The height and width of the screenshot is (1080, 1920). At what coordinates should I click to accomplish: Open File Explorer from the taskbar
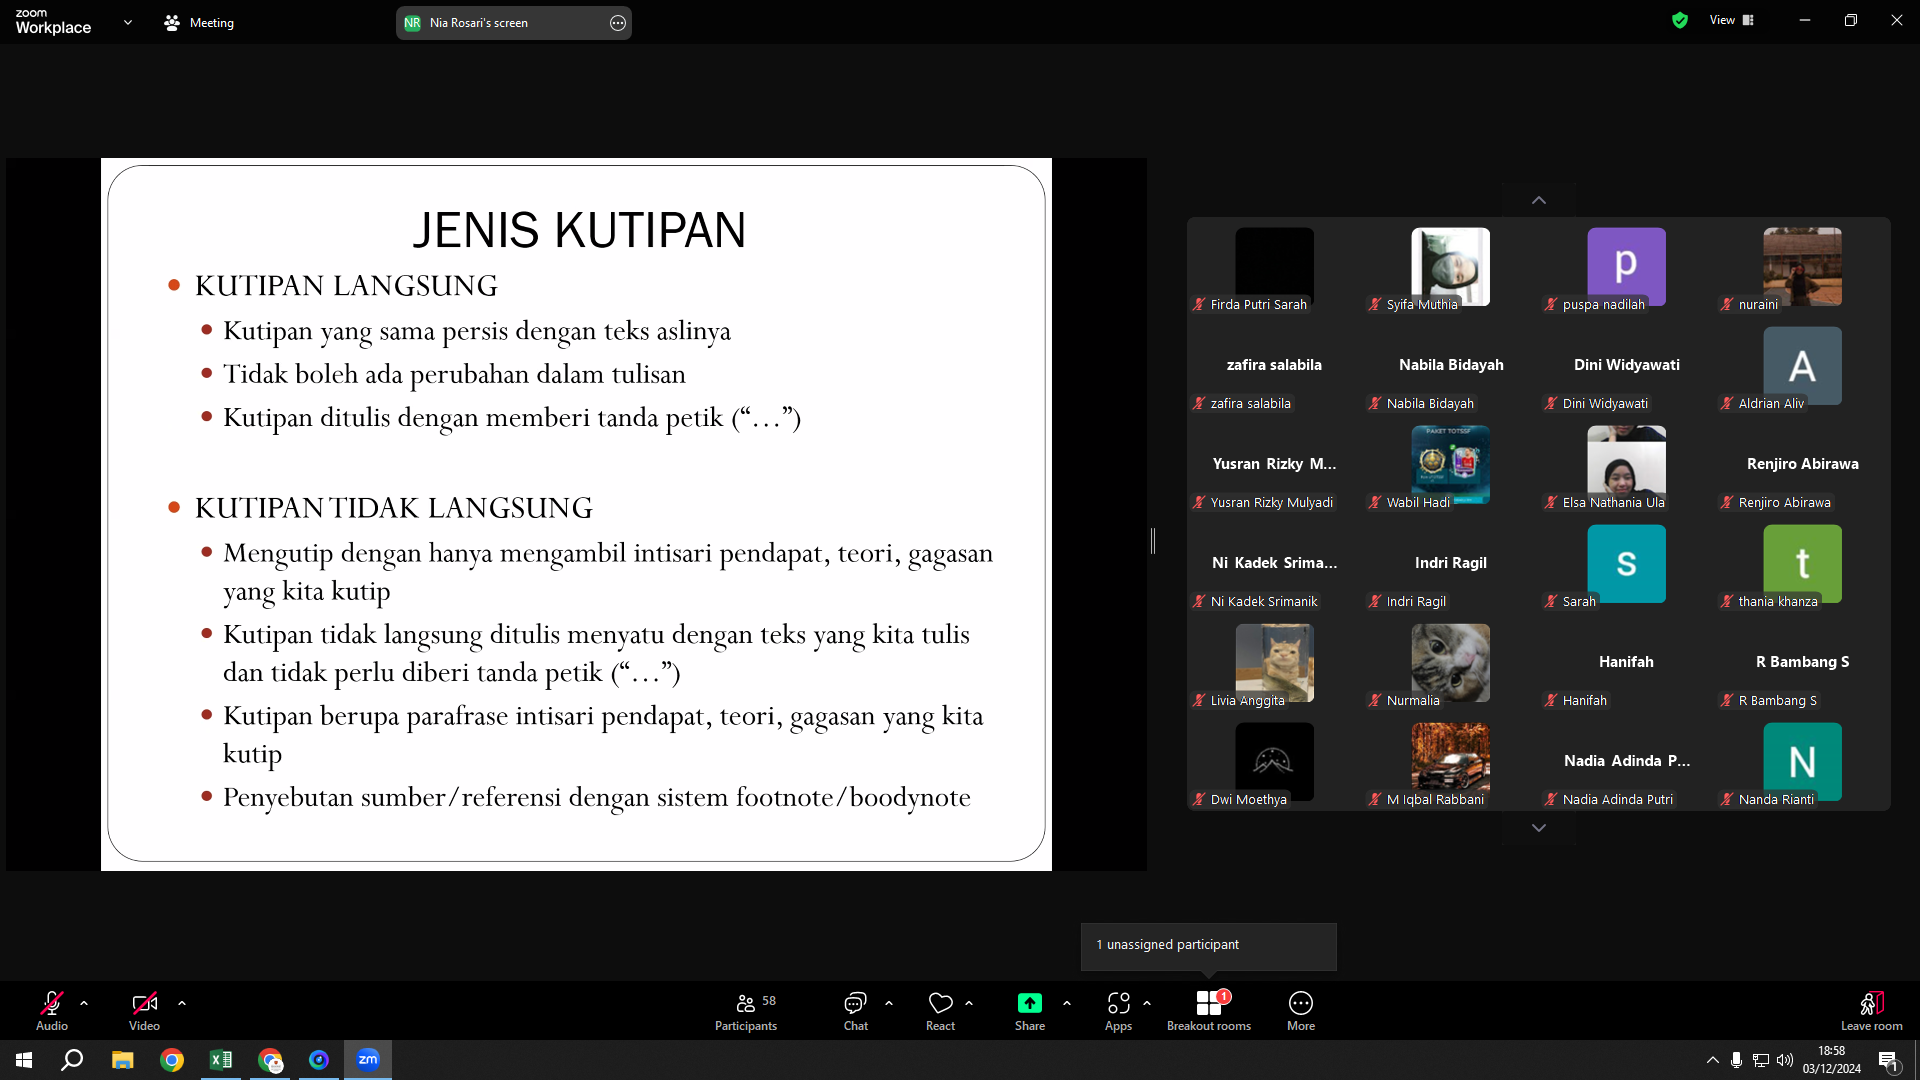[x=122, y=1060]
